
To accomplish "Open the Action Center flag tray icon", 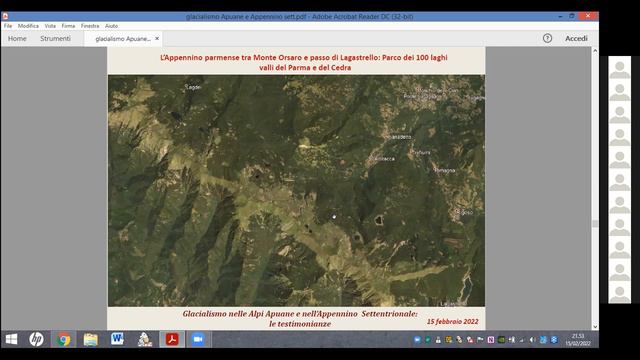I will [480, 340].
